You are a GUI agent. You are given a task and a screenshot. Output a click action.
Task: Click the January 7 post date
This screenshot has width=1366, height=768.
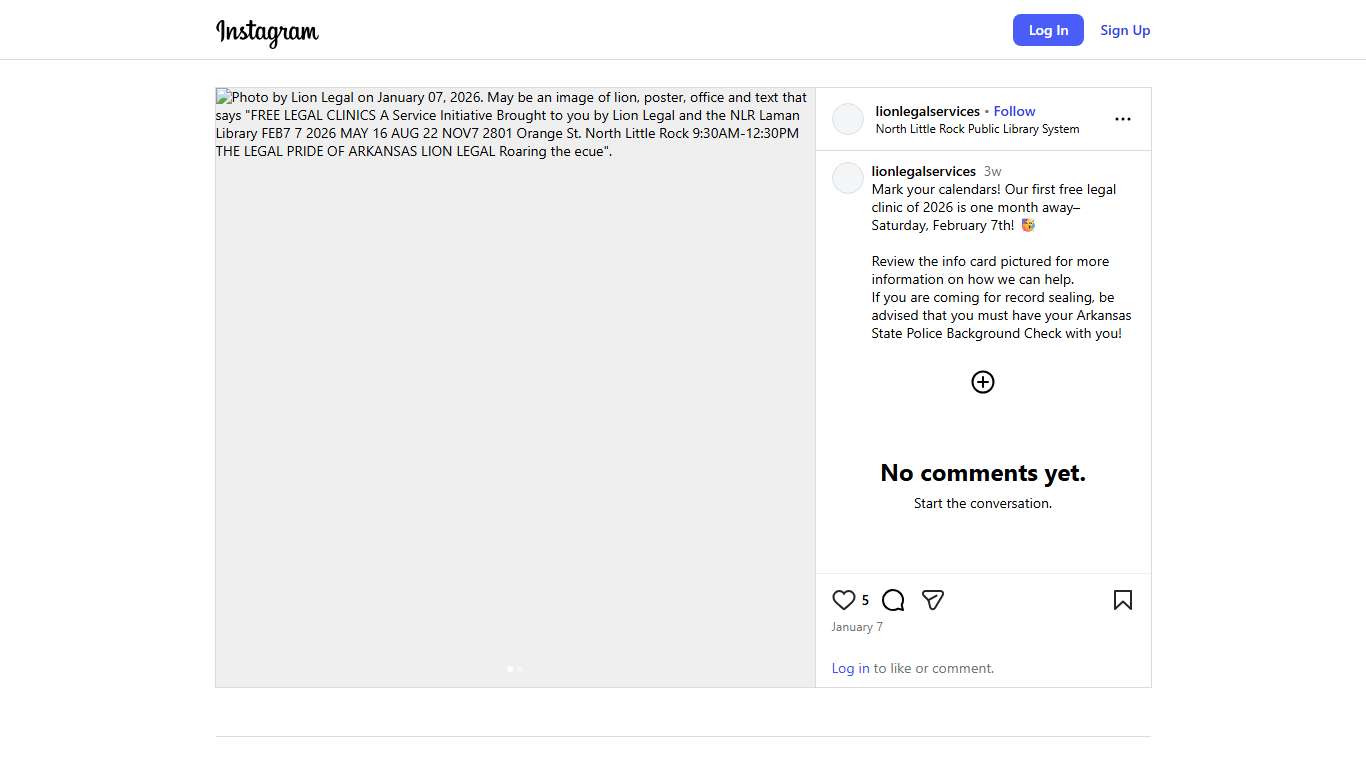click(857, 627)
